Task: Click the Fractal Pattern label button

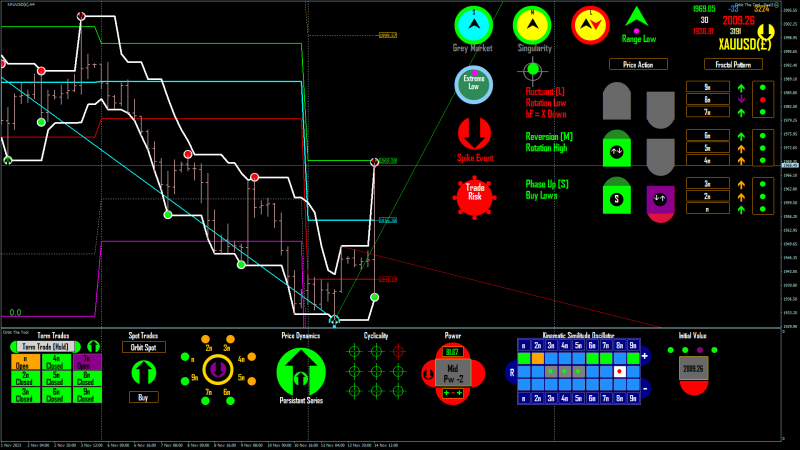Action: click(x=733, y=64)
